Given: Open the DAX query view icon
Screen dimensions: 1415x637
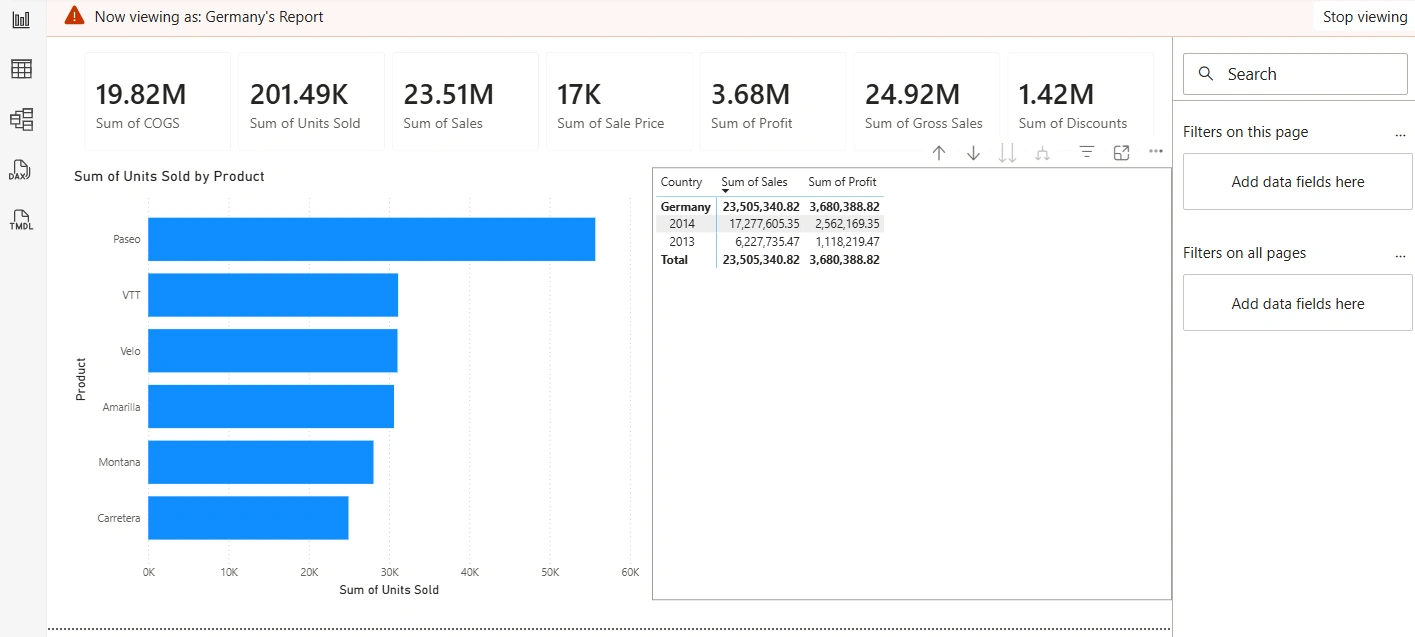Looking at the screenshot, I should coord(21,170).
